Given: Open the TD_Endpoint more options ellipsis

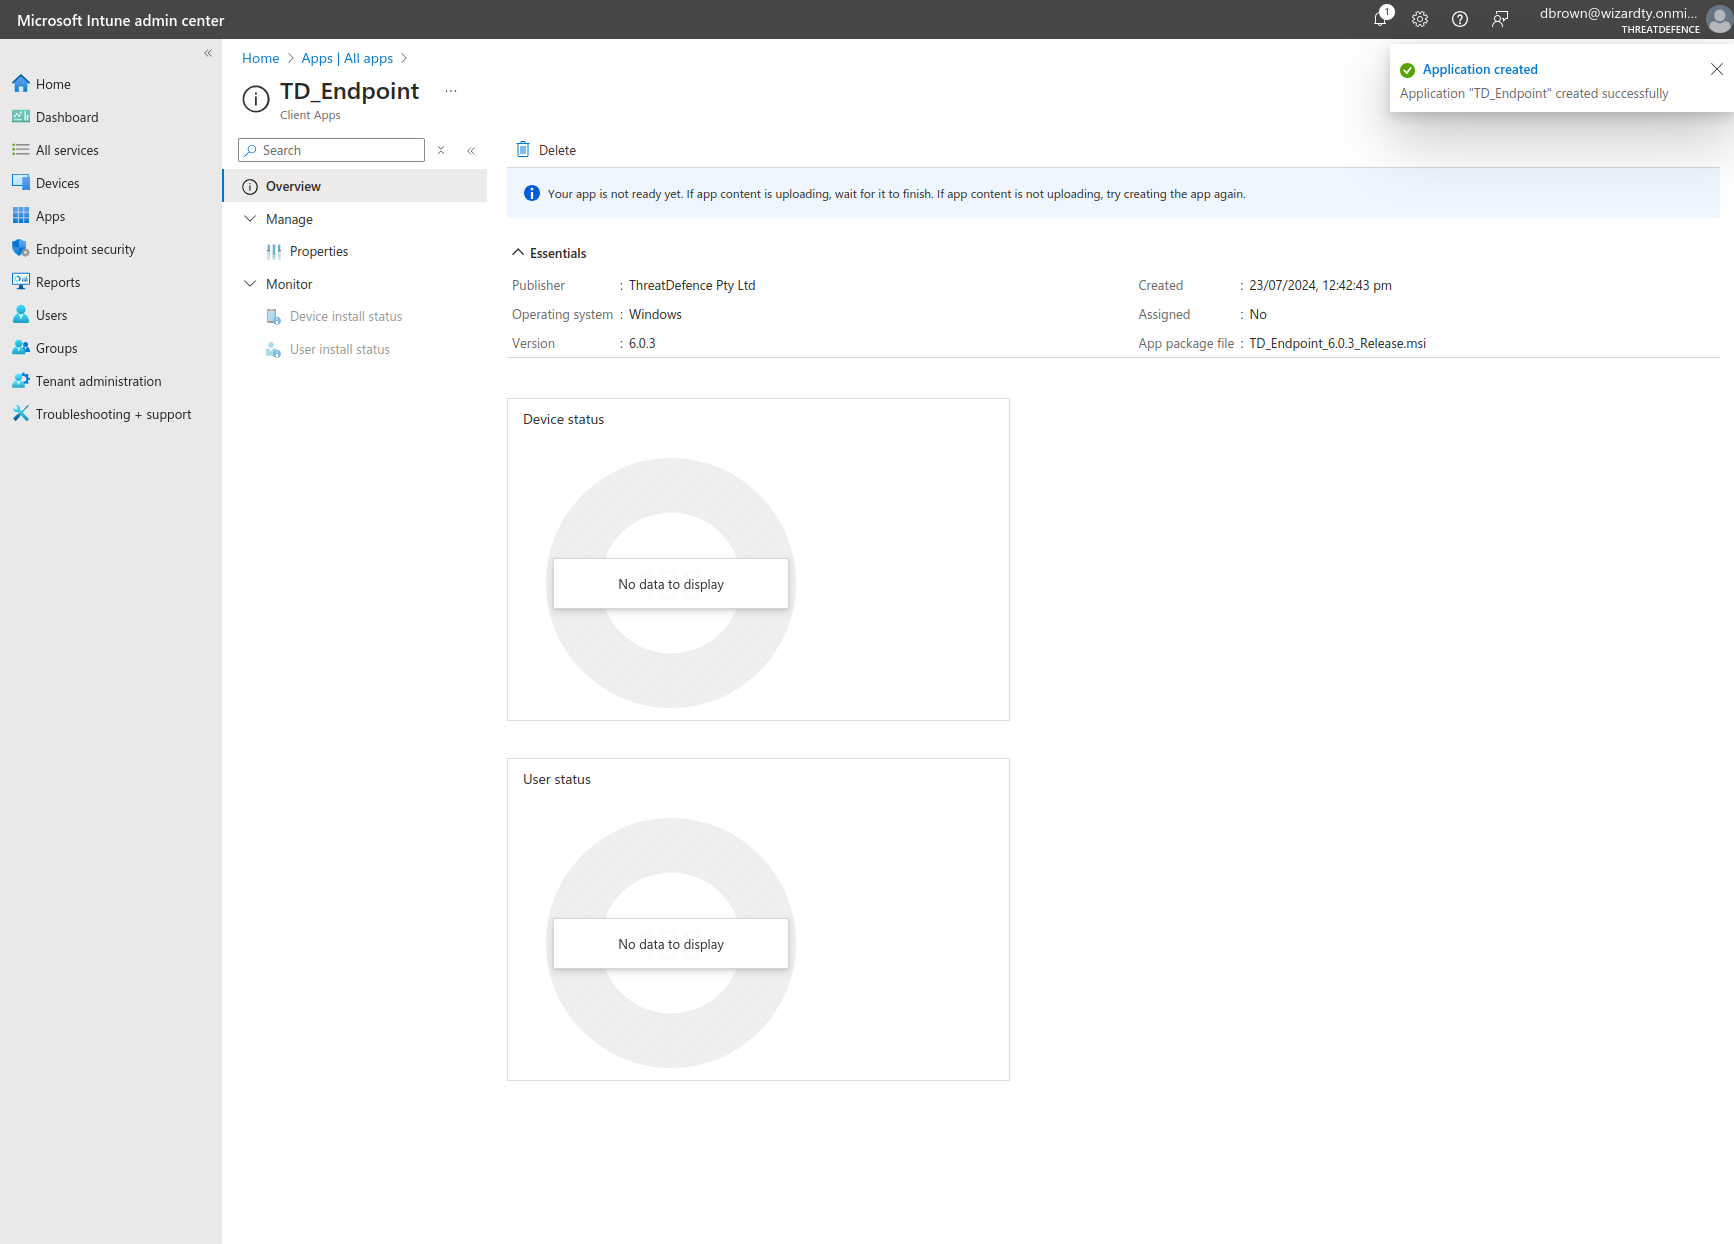Looking at the screenshot, I should click(451, 91).
